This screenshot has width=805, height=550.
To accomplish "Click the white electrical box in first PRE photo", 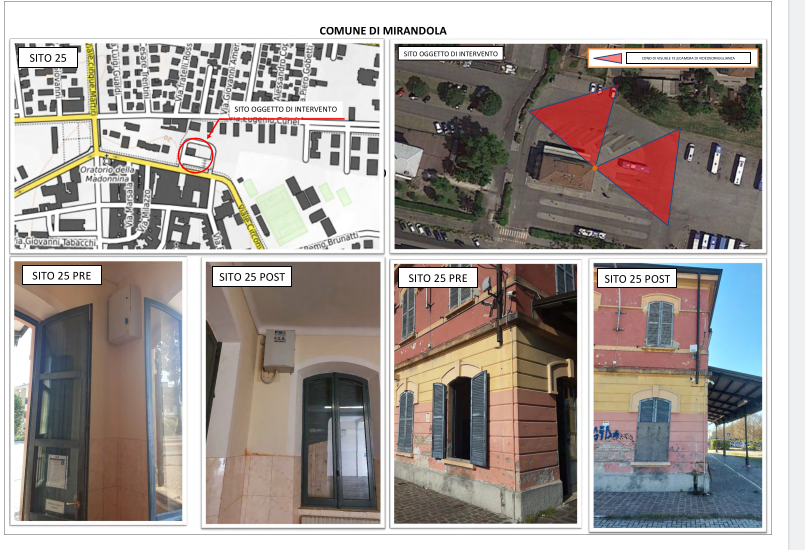I will [x=123, y=313].
